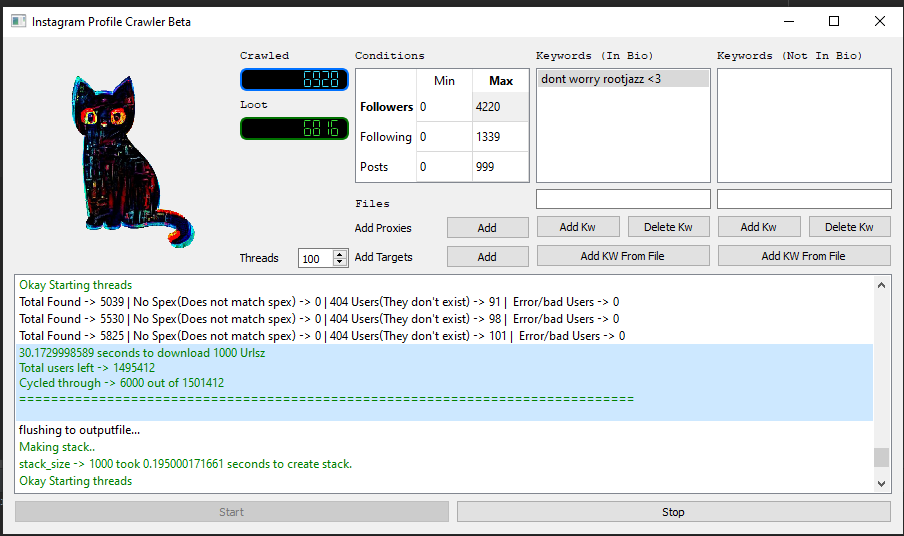
Task: Click log line 'Making stack..'
Action: click(x=57, y=447)
